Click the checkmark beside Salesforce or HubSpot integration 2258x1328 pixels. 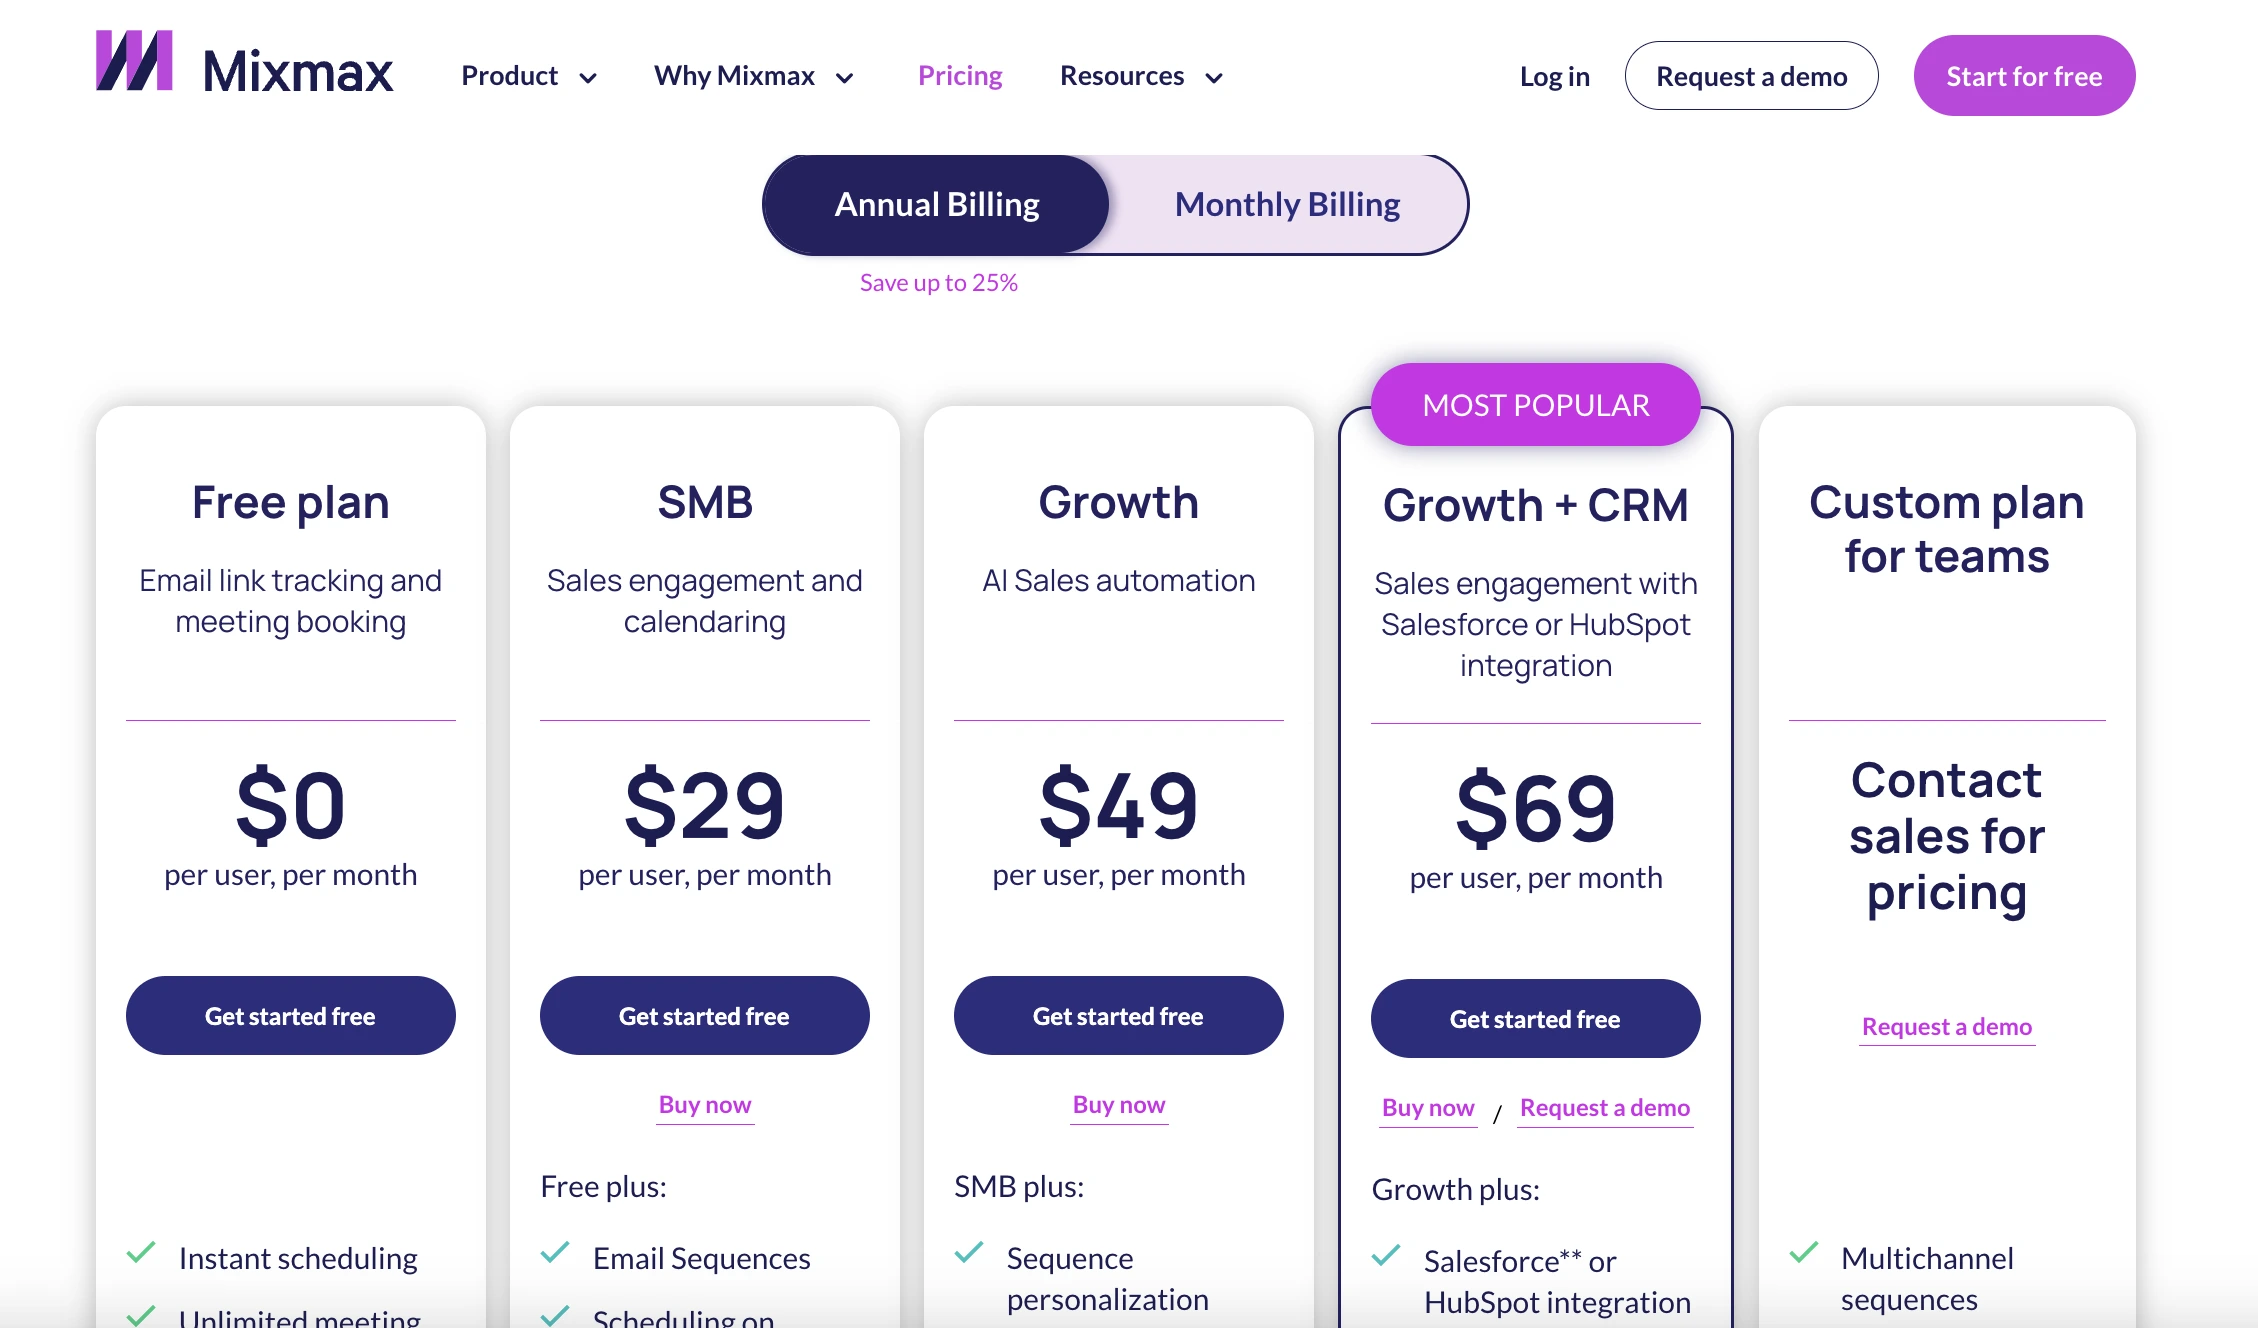(x=1386, y=1254)
